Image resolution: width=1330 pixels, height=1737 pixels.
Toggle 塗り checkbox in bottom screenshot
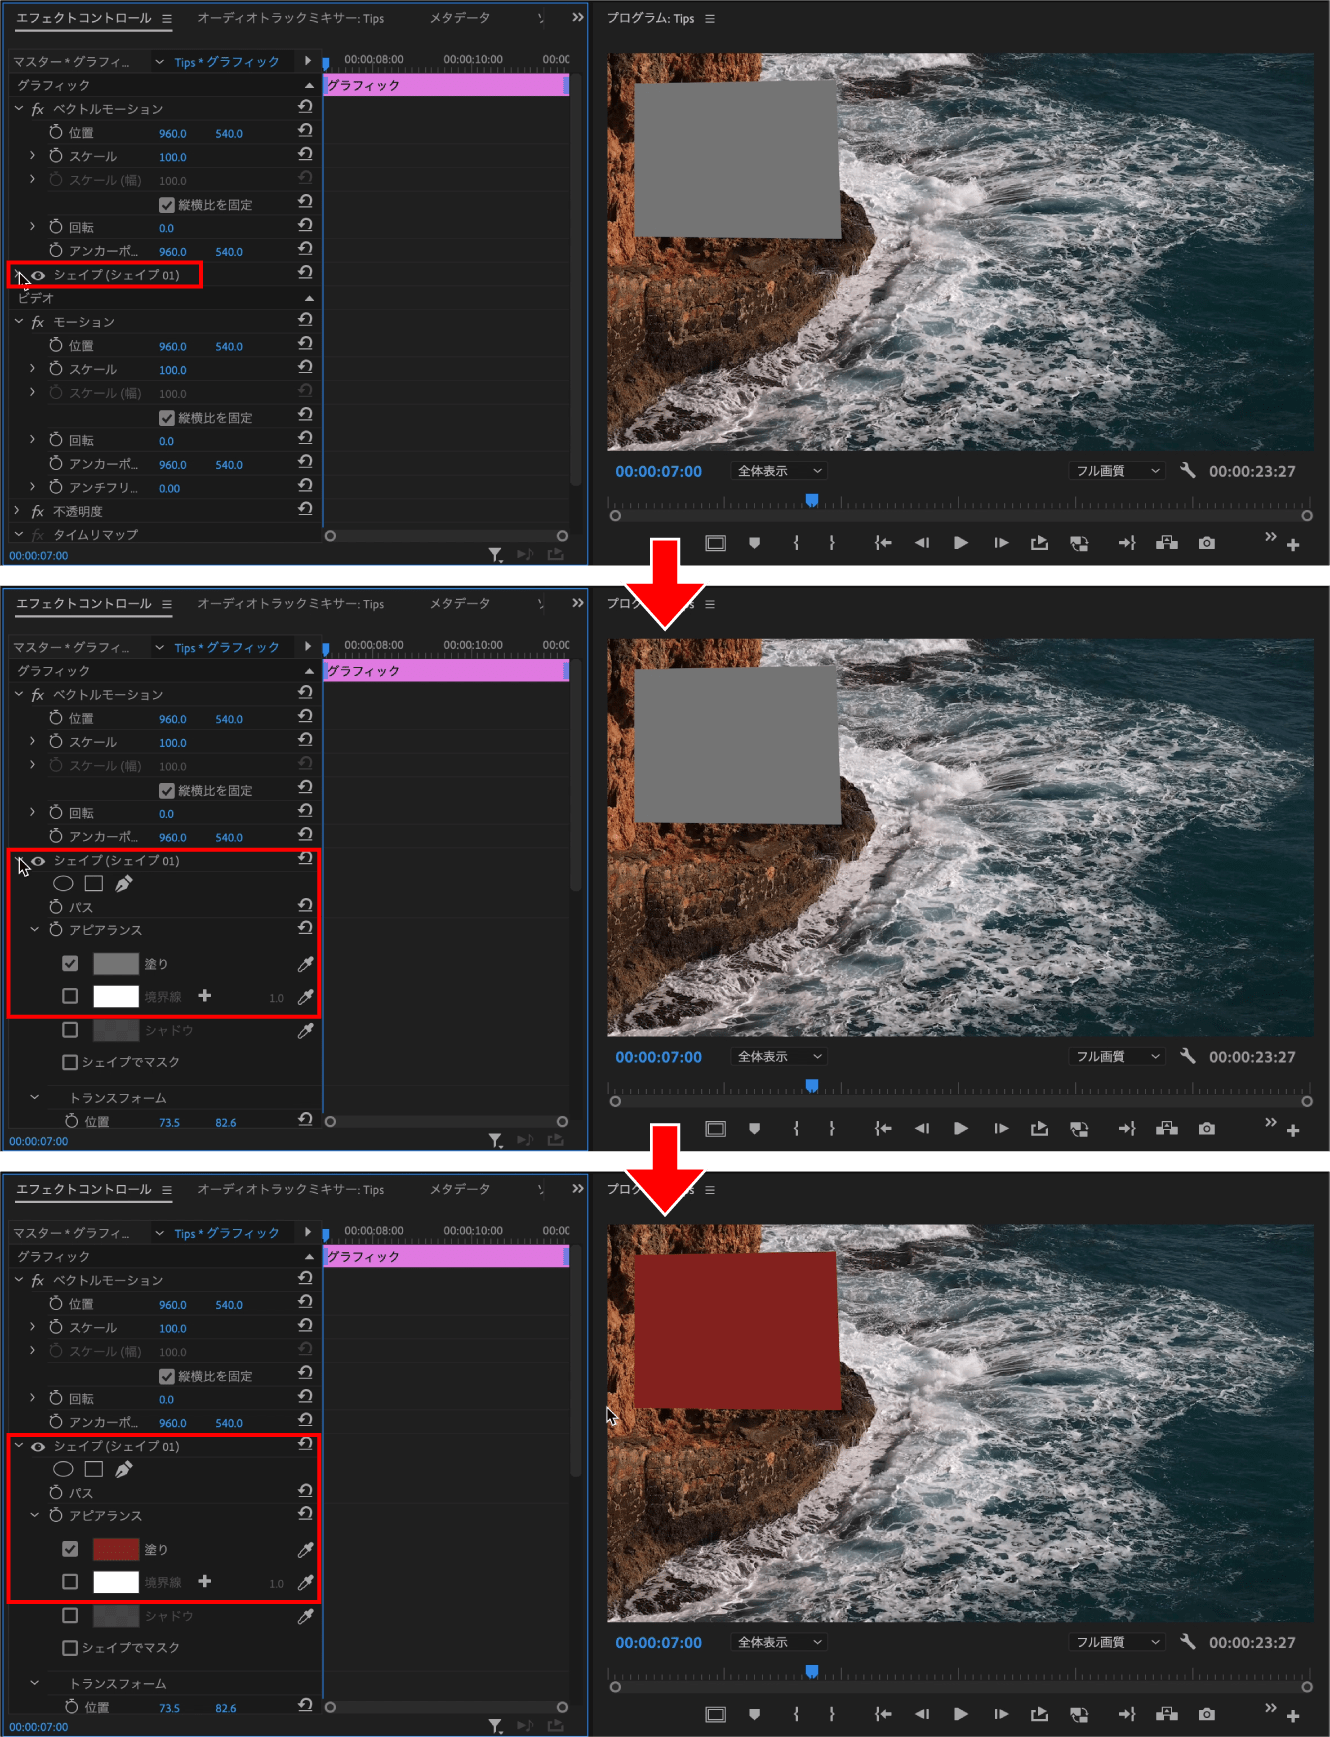(70, 1549)
